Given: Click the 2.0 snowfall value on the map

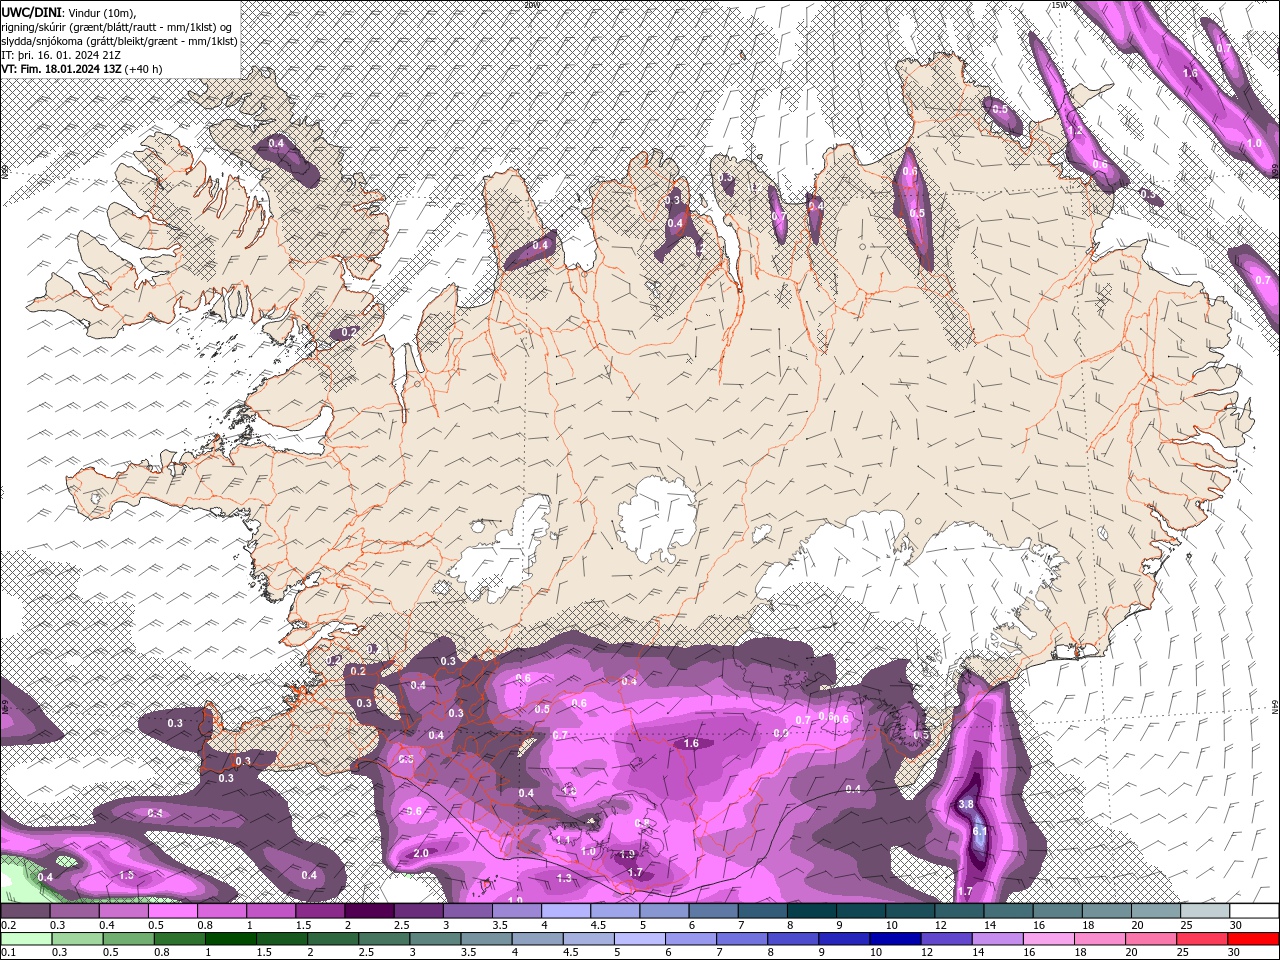Looking at the screenshot, I should coord(421,853).
